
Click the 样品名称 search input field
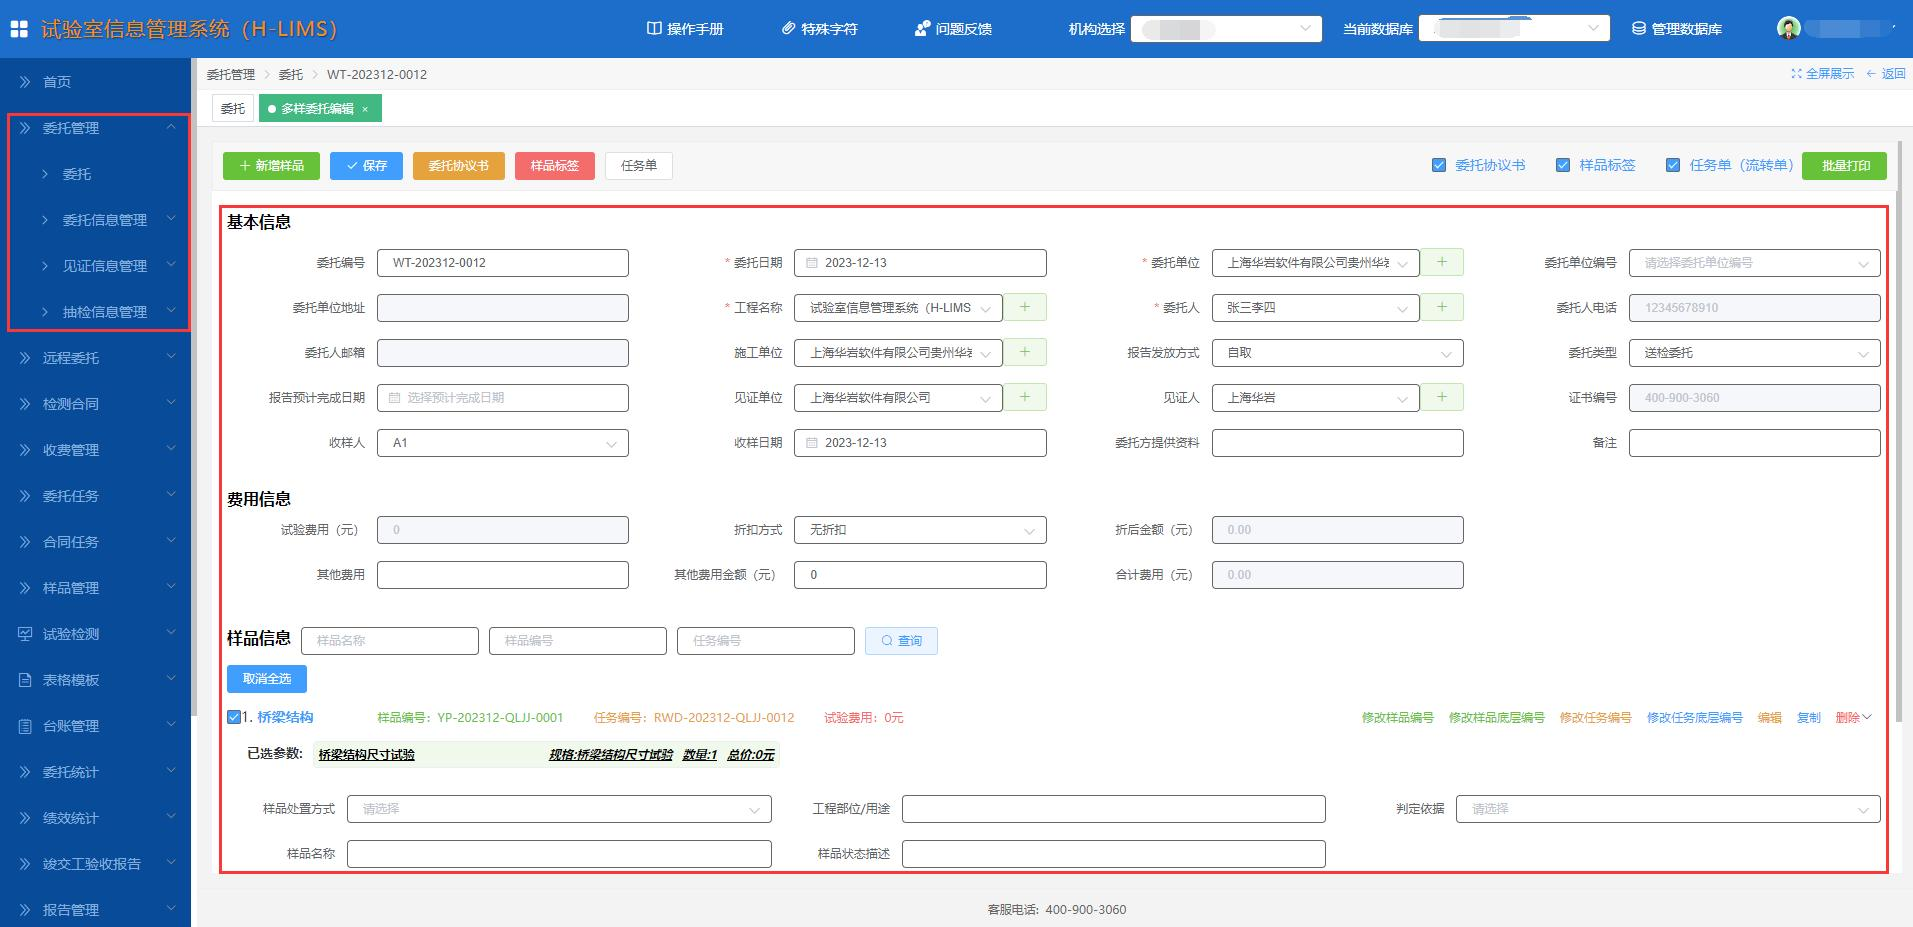tap(389, 641)
